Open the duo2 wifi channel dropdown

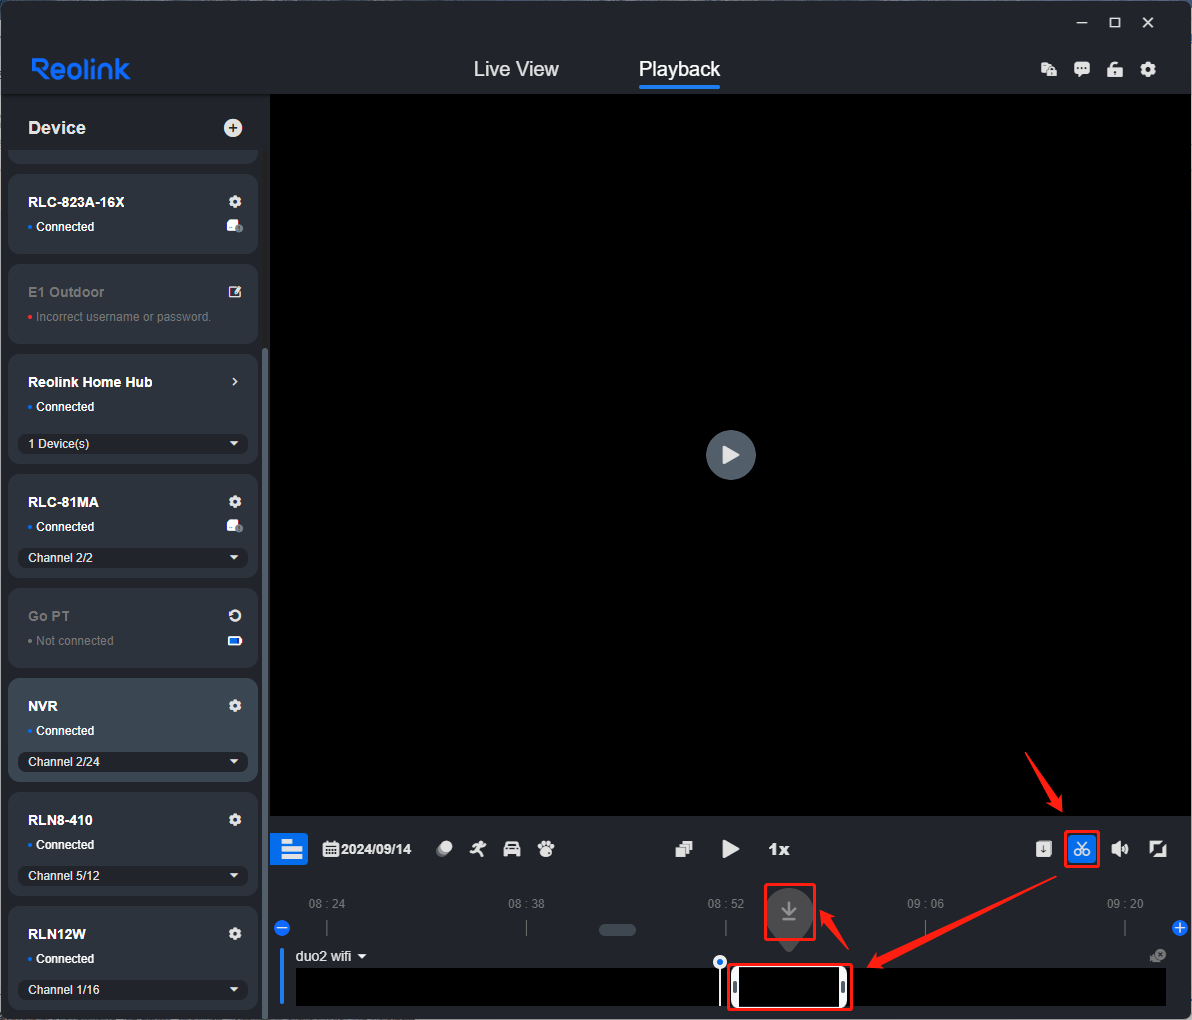click(x=331, y=956)
